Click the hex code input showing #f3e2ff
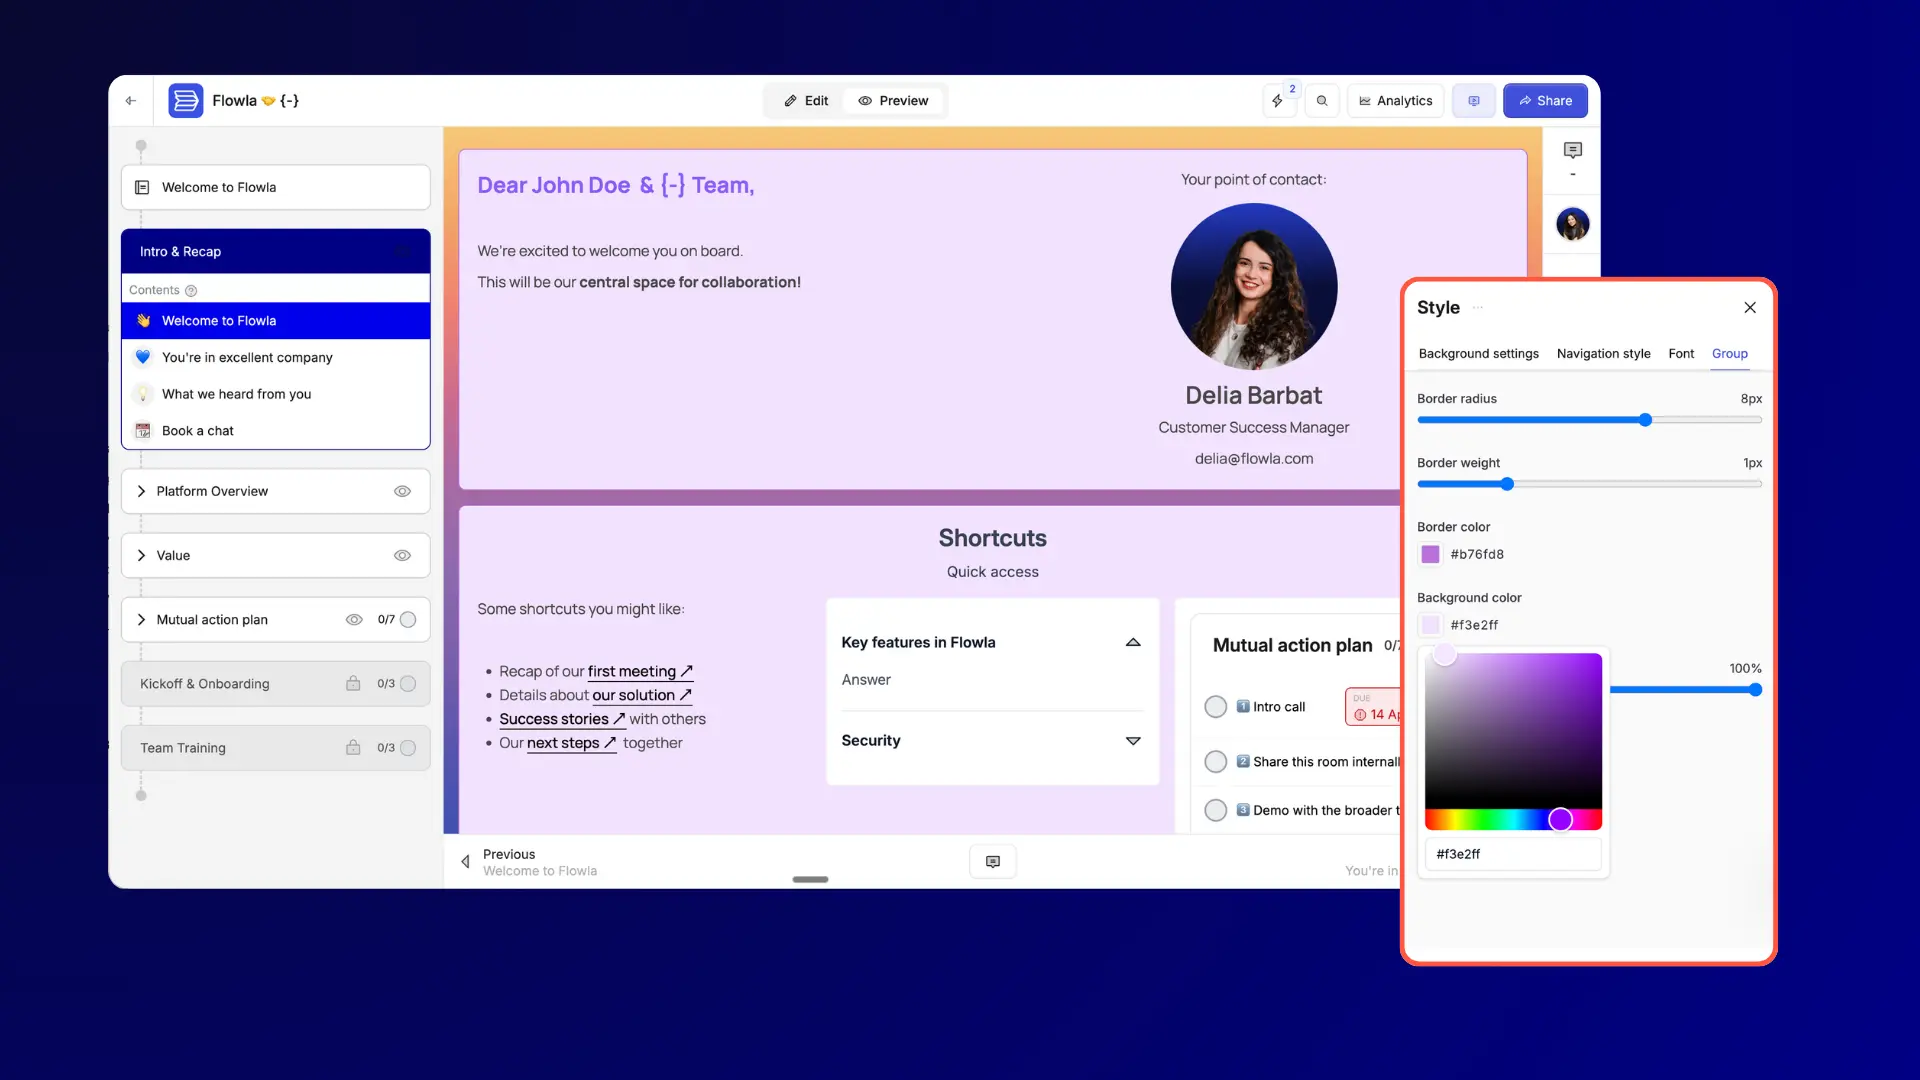 click(x=1511, y=853)
